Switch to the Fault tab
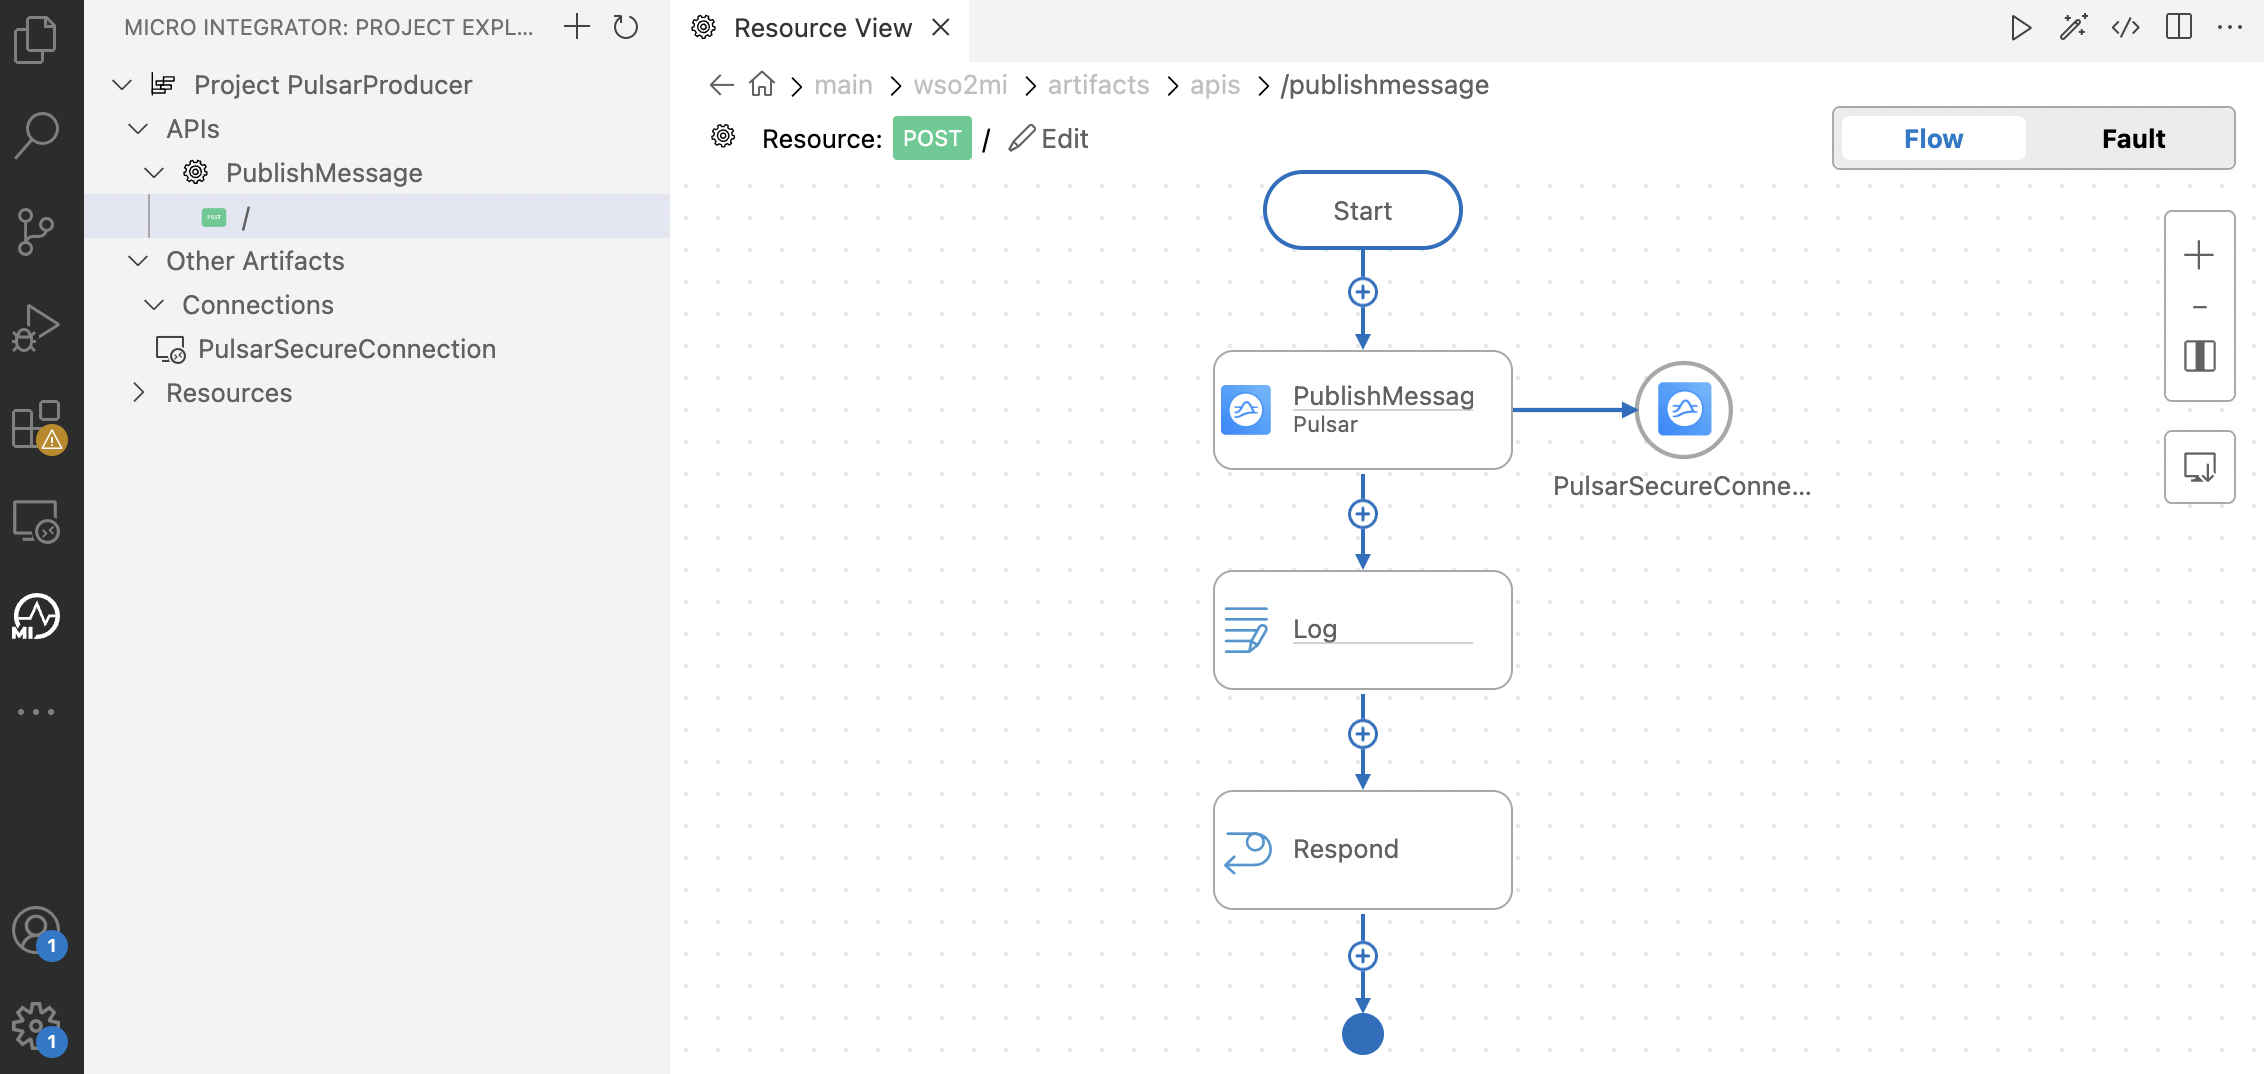The width and height of the screenshot is (2264, 1074). [2133, 138]
